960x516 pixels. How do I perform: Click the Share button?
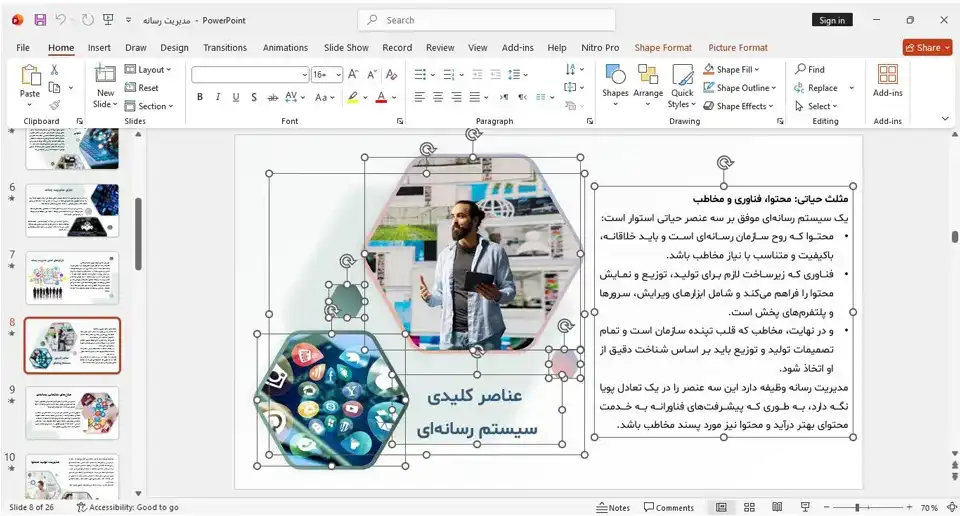[x=928, y=48]
